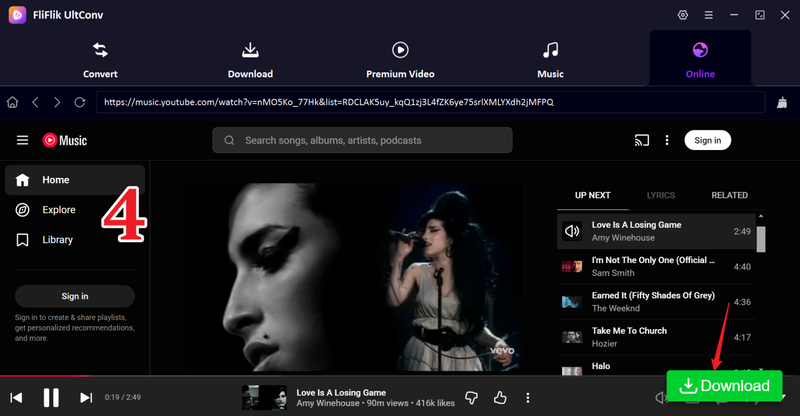The height and width of the screenshot is (416, 800).
Task: Open the Music tab
Action: click(550, 60)
